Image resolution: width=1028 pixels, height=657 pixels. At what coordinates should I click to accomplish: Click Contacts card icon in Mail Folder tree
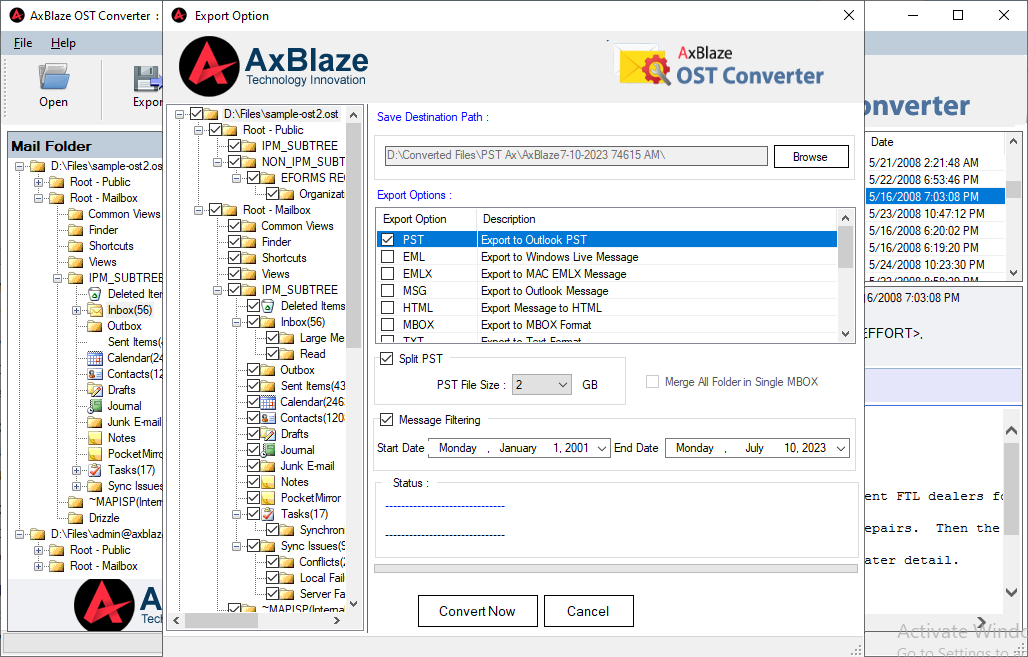click(x=95, y=374)
